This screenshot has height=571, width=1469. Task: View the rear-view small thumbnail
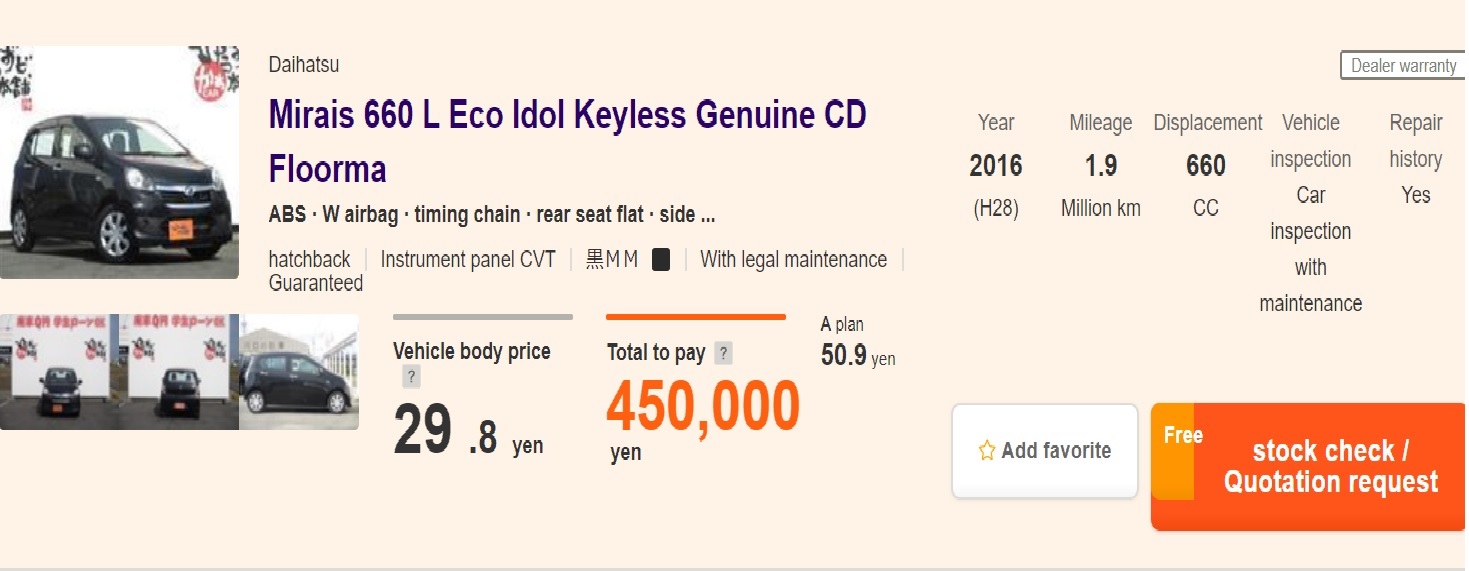179,372
